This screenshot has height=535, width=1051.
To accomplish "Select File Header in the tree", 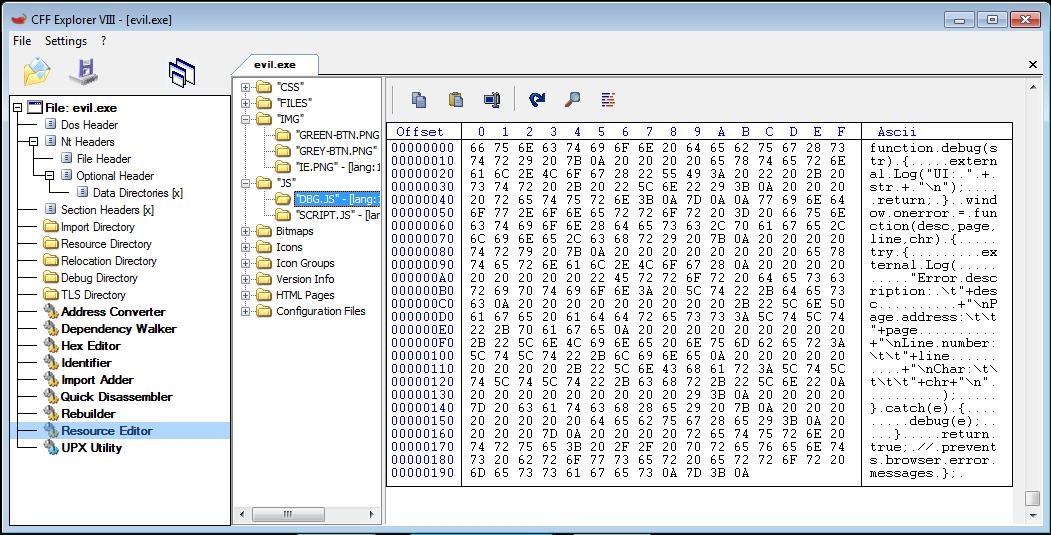I will coord(104,159).
